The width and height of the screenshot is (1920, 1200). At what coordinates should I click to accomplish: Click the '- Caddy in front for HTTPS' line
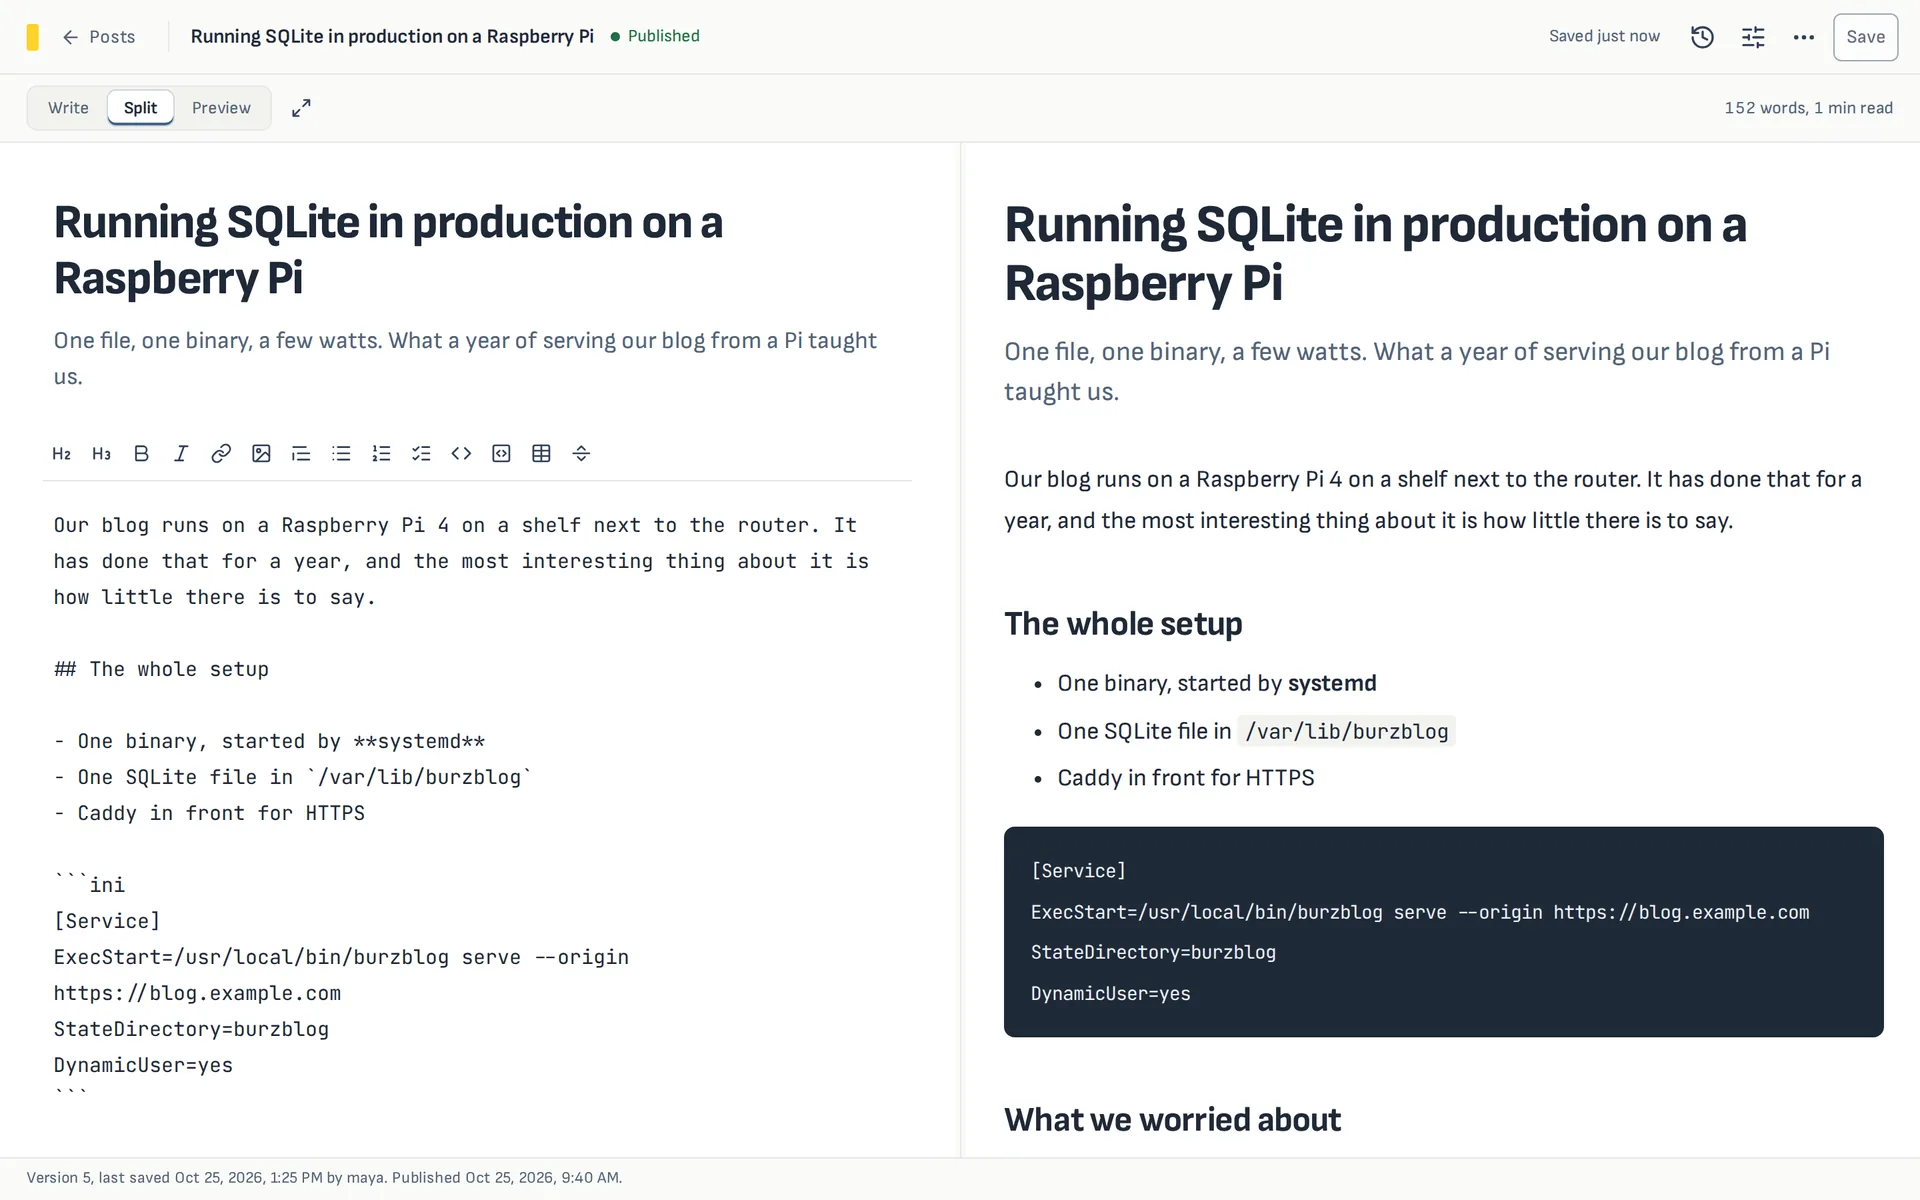pyautogui.click(x=209, y=813)
